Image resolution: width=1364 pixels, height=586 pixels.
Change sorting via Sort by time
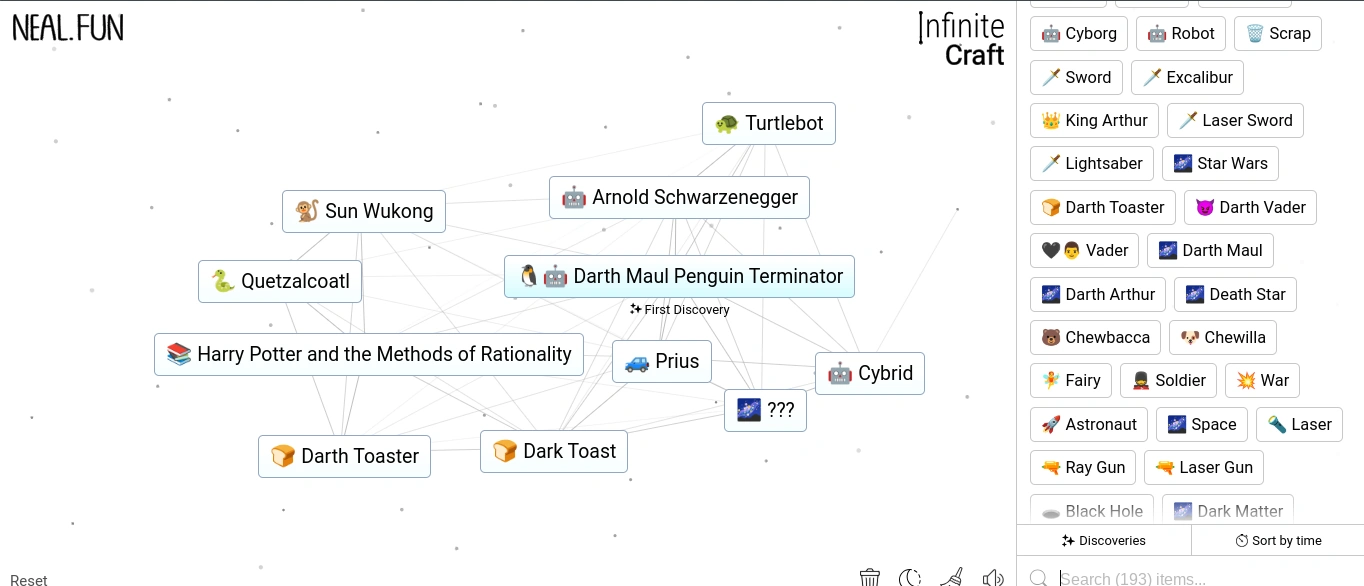(x=1278, y=540)
